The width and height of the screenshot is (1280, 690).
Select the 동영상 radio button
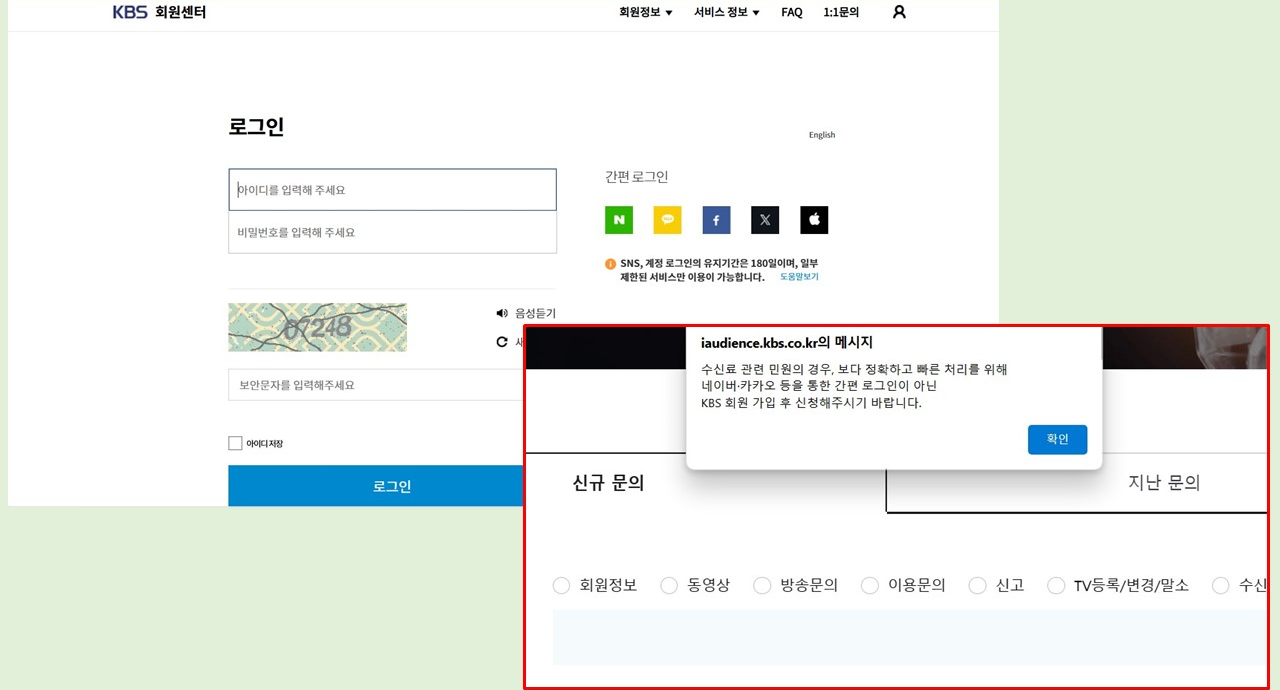click(669, 585)
